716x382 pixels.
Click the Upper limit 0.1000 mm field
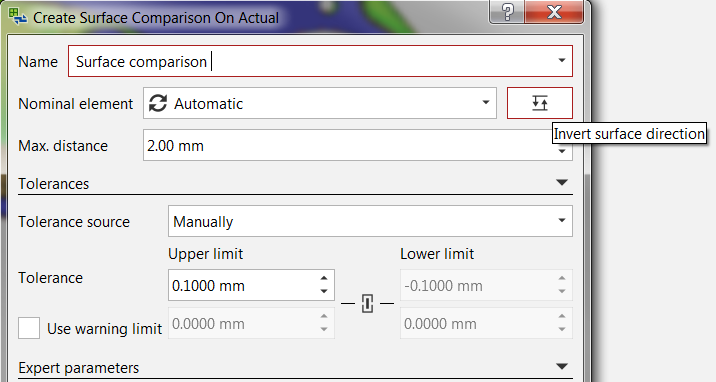243,285
